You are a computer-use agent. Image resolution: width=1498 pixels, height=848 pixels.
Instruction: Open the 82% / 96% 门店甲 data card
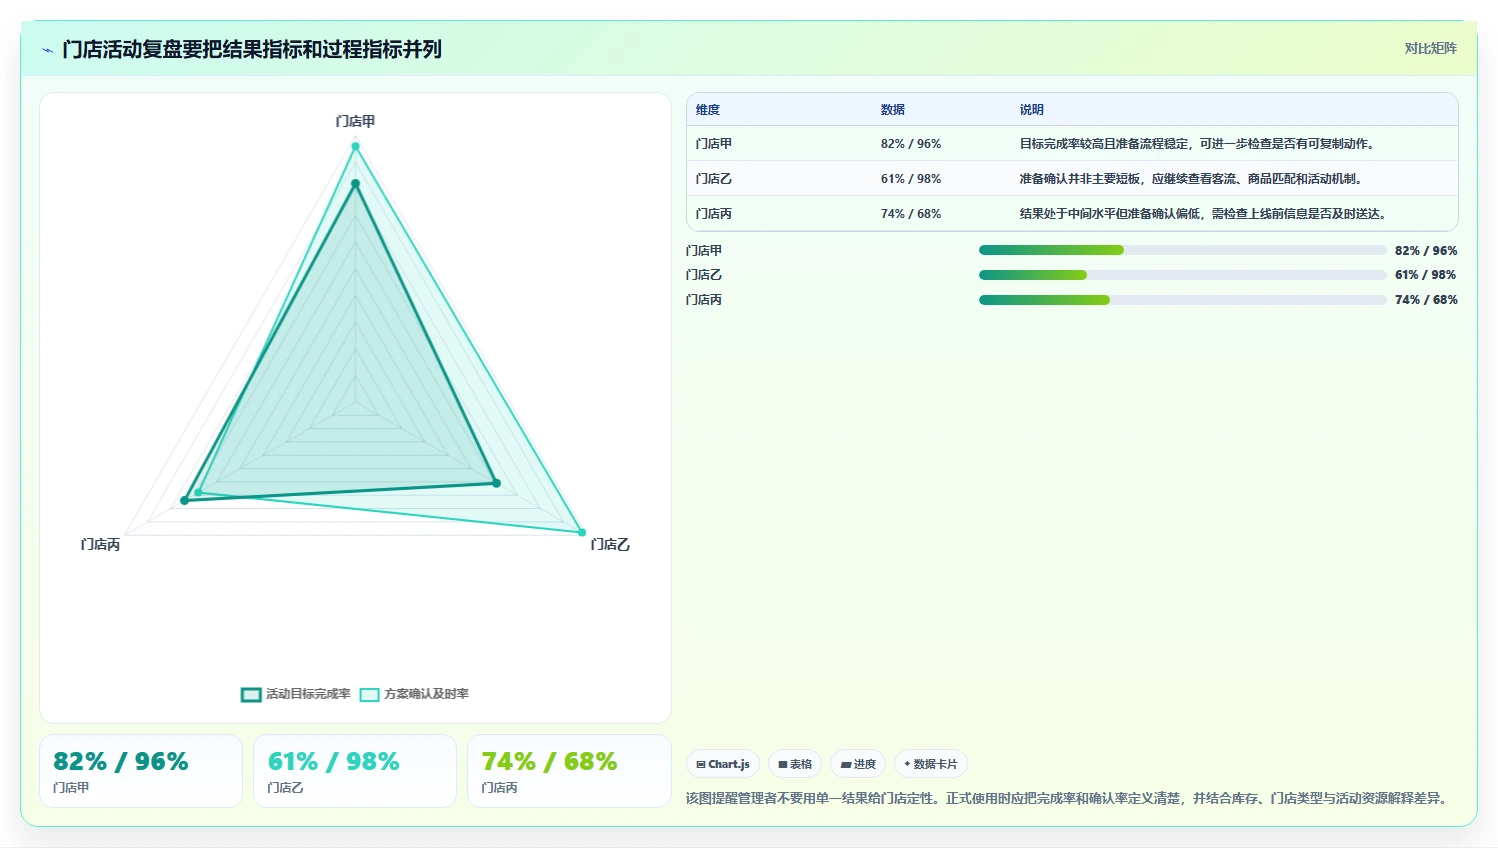[x=141, y=771]
